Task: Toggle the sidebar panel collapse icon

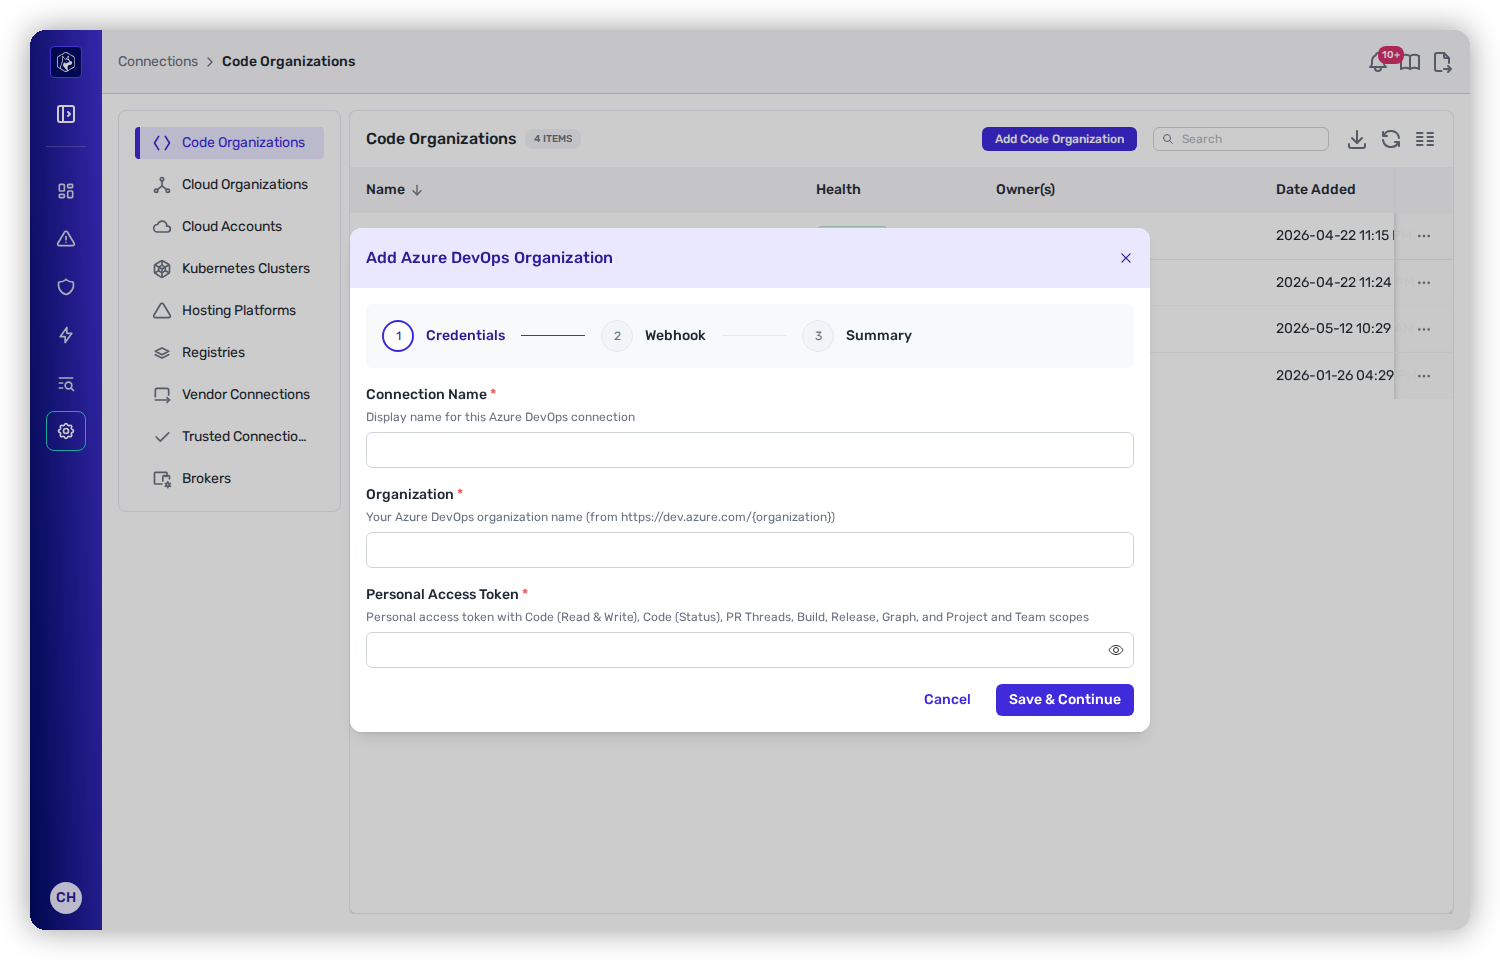Action: click(66, 114)
